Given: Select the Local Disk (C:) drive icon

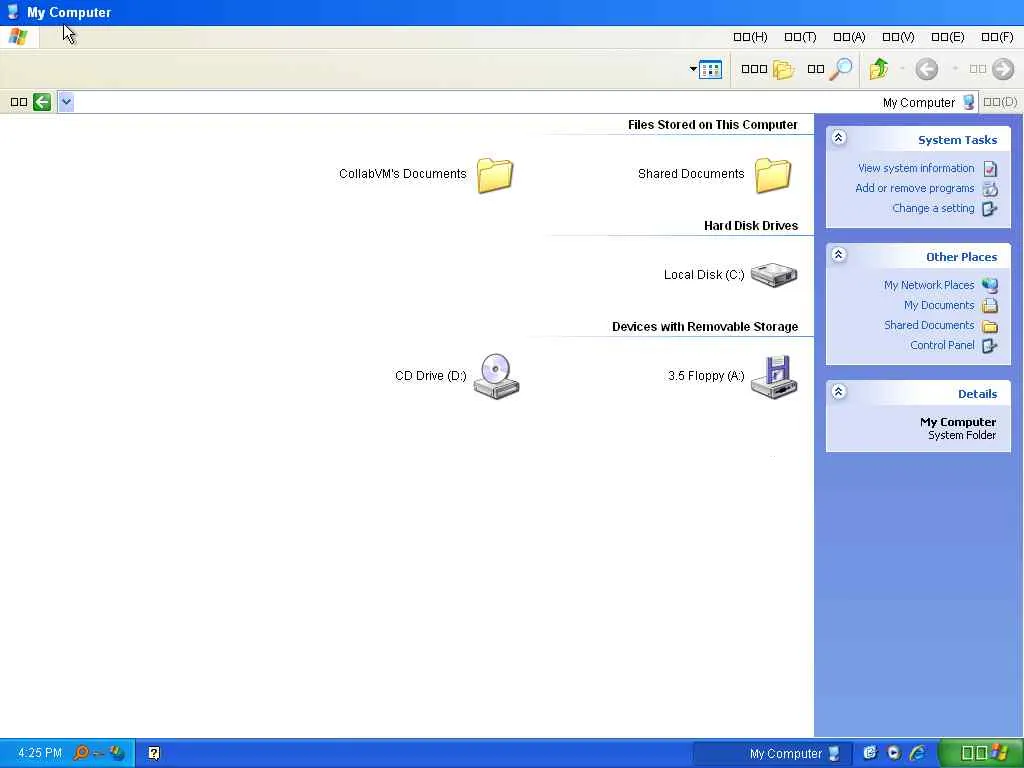Looking at the screenshot, I should click(x=774, y=275).
